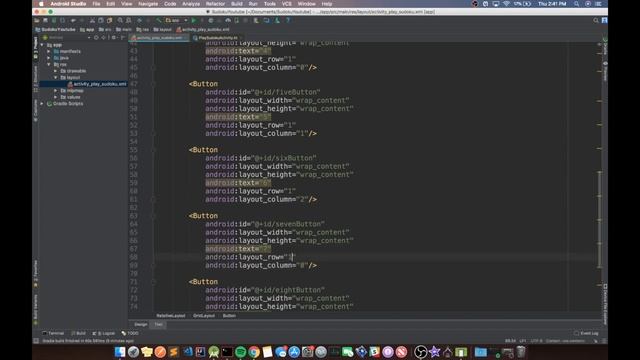Select the Text tab below editor
Screen dimensions: 640x360
tap(158, 324)
